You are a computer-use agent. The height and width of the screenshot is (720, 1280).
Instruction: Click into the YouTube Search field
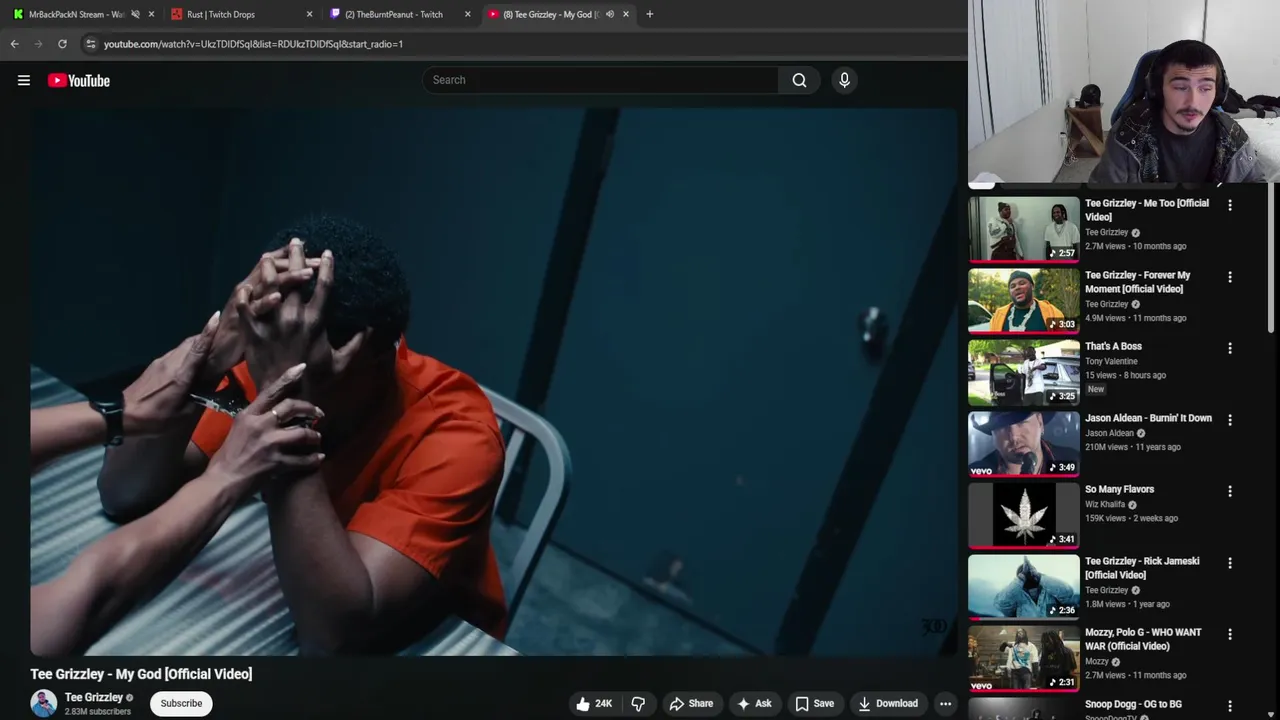pyautogui.click(x=600, y=80)
